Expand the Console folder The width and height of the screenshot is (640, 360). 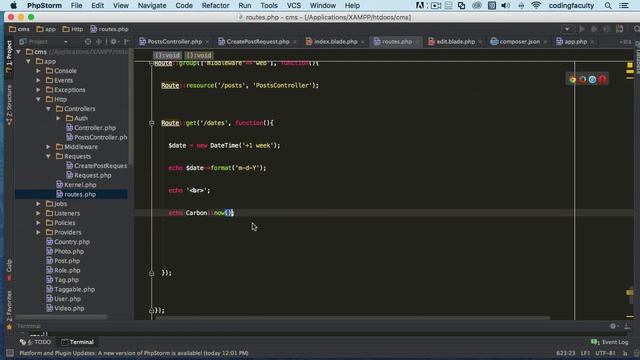coord(38,71)
